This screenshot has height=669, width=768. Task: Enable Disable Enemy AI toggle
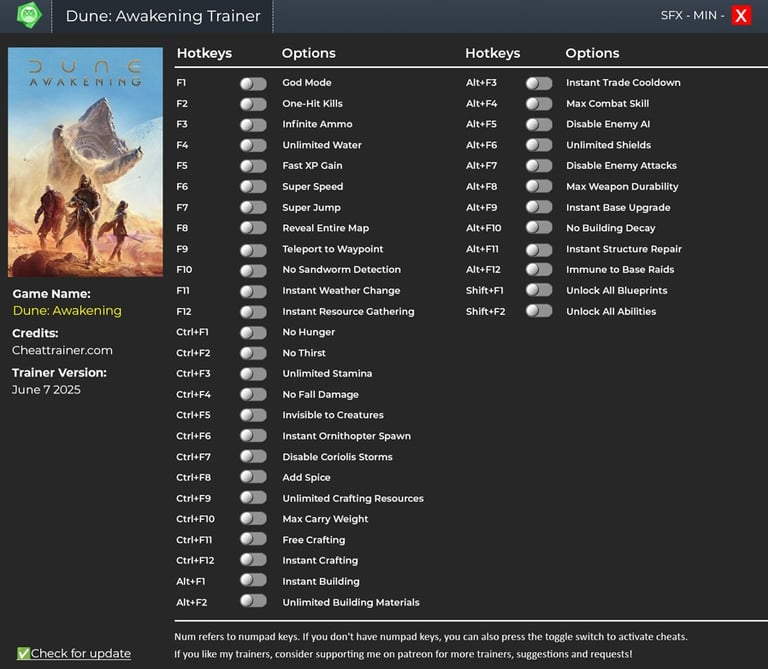click(x=539, y=125)
